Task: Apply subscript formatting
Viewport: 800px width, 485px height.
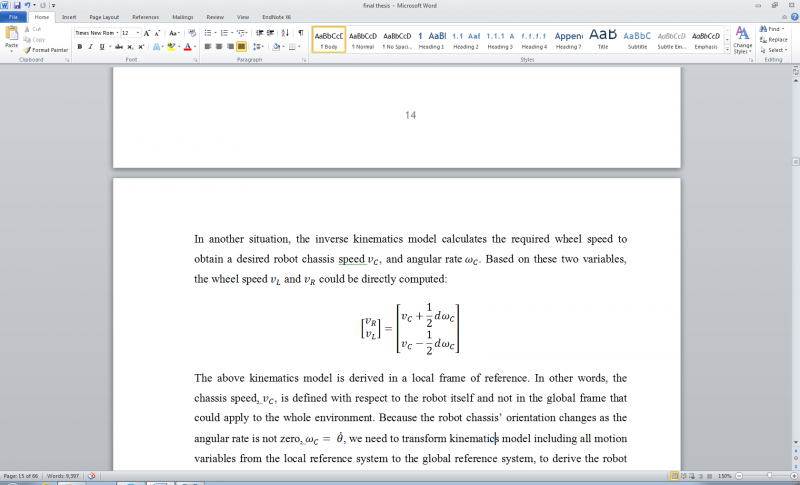Action: [130, 46]
